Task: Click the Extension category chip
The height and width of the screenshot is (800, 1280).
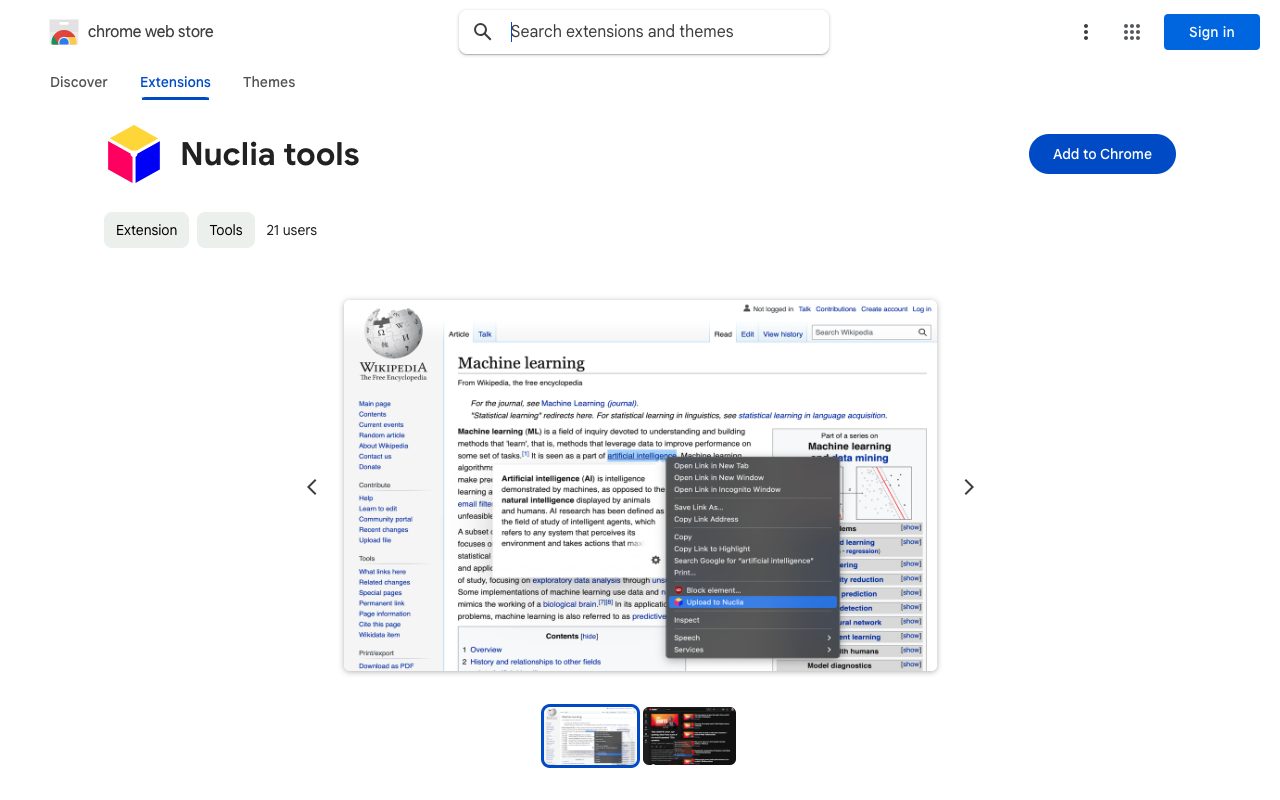Action: coord(146,230)
